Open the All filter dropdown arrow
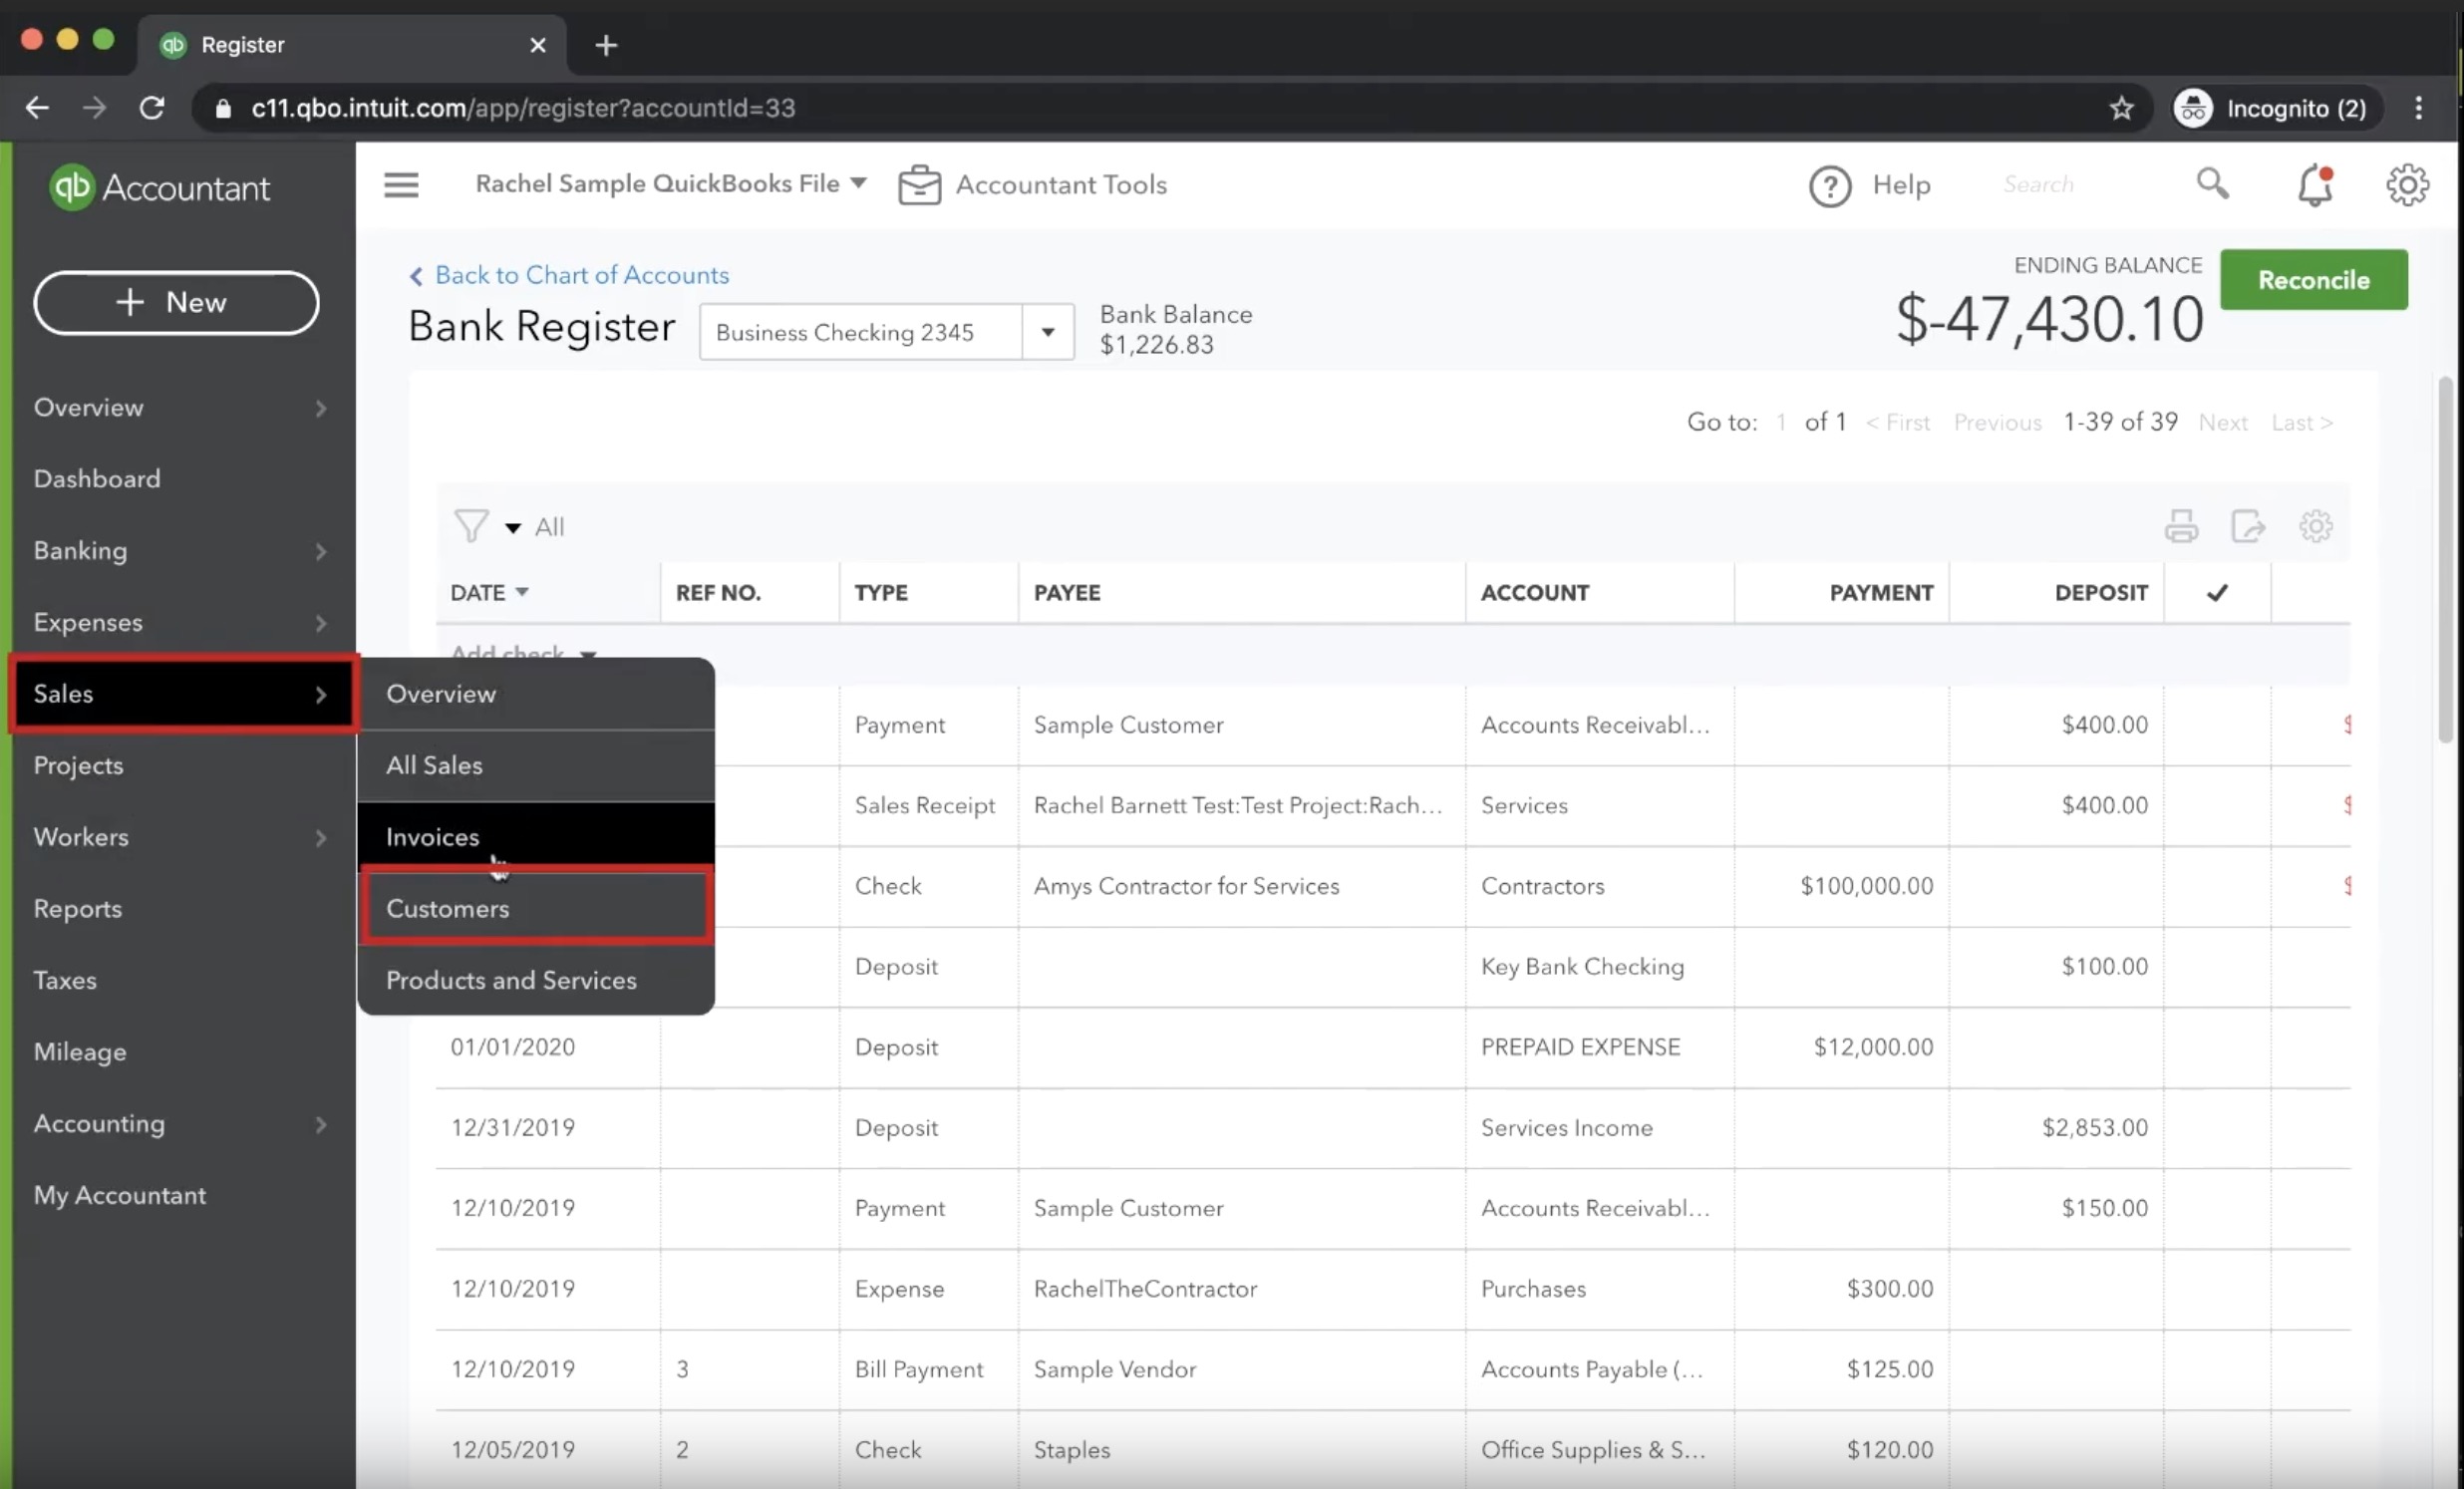 coord(513,528)
